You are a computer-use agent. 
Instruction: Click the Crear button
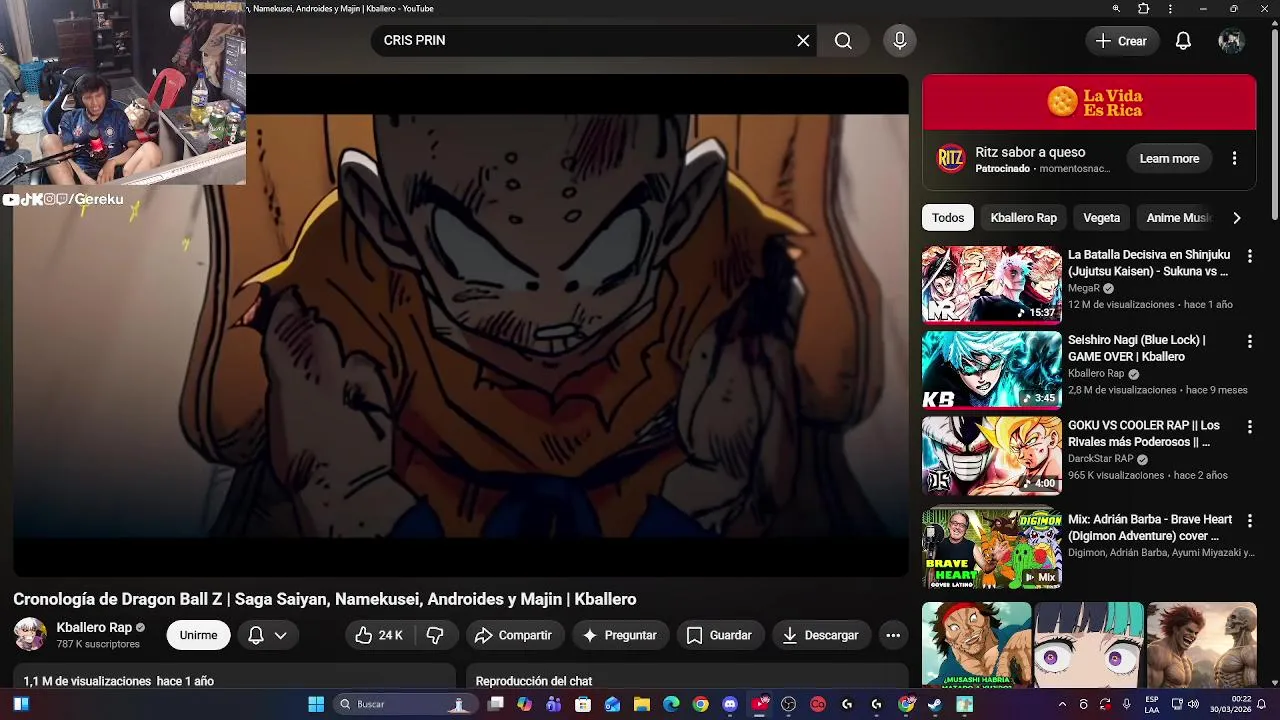click(x=1121, y=41)
